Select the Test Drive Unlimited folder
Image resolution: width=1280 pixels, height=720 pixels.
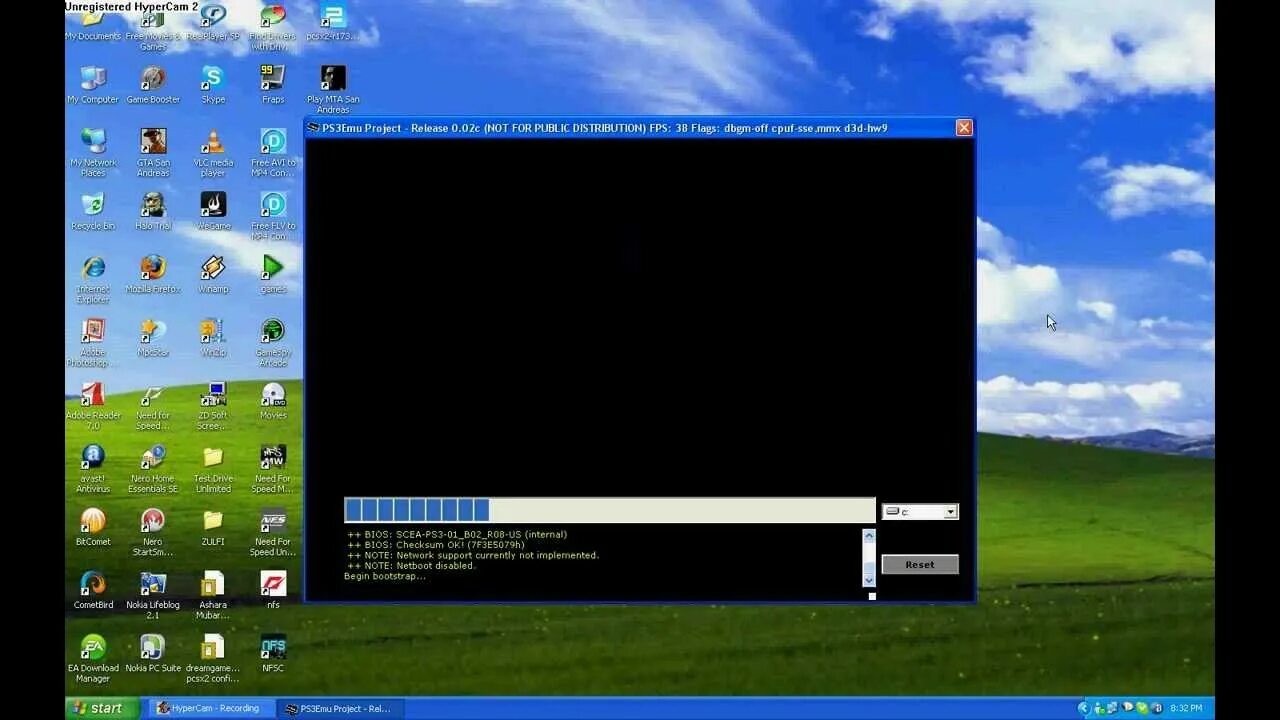[213, 468]
